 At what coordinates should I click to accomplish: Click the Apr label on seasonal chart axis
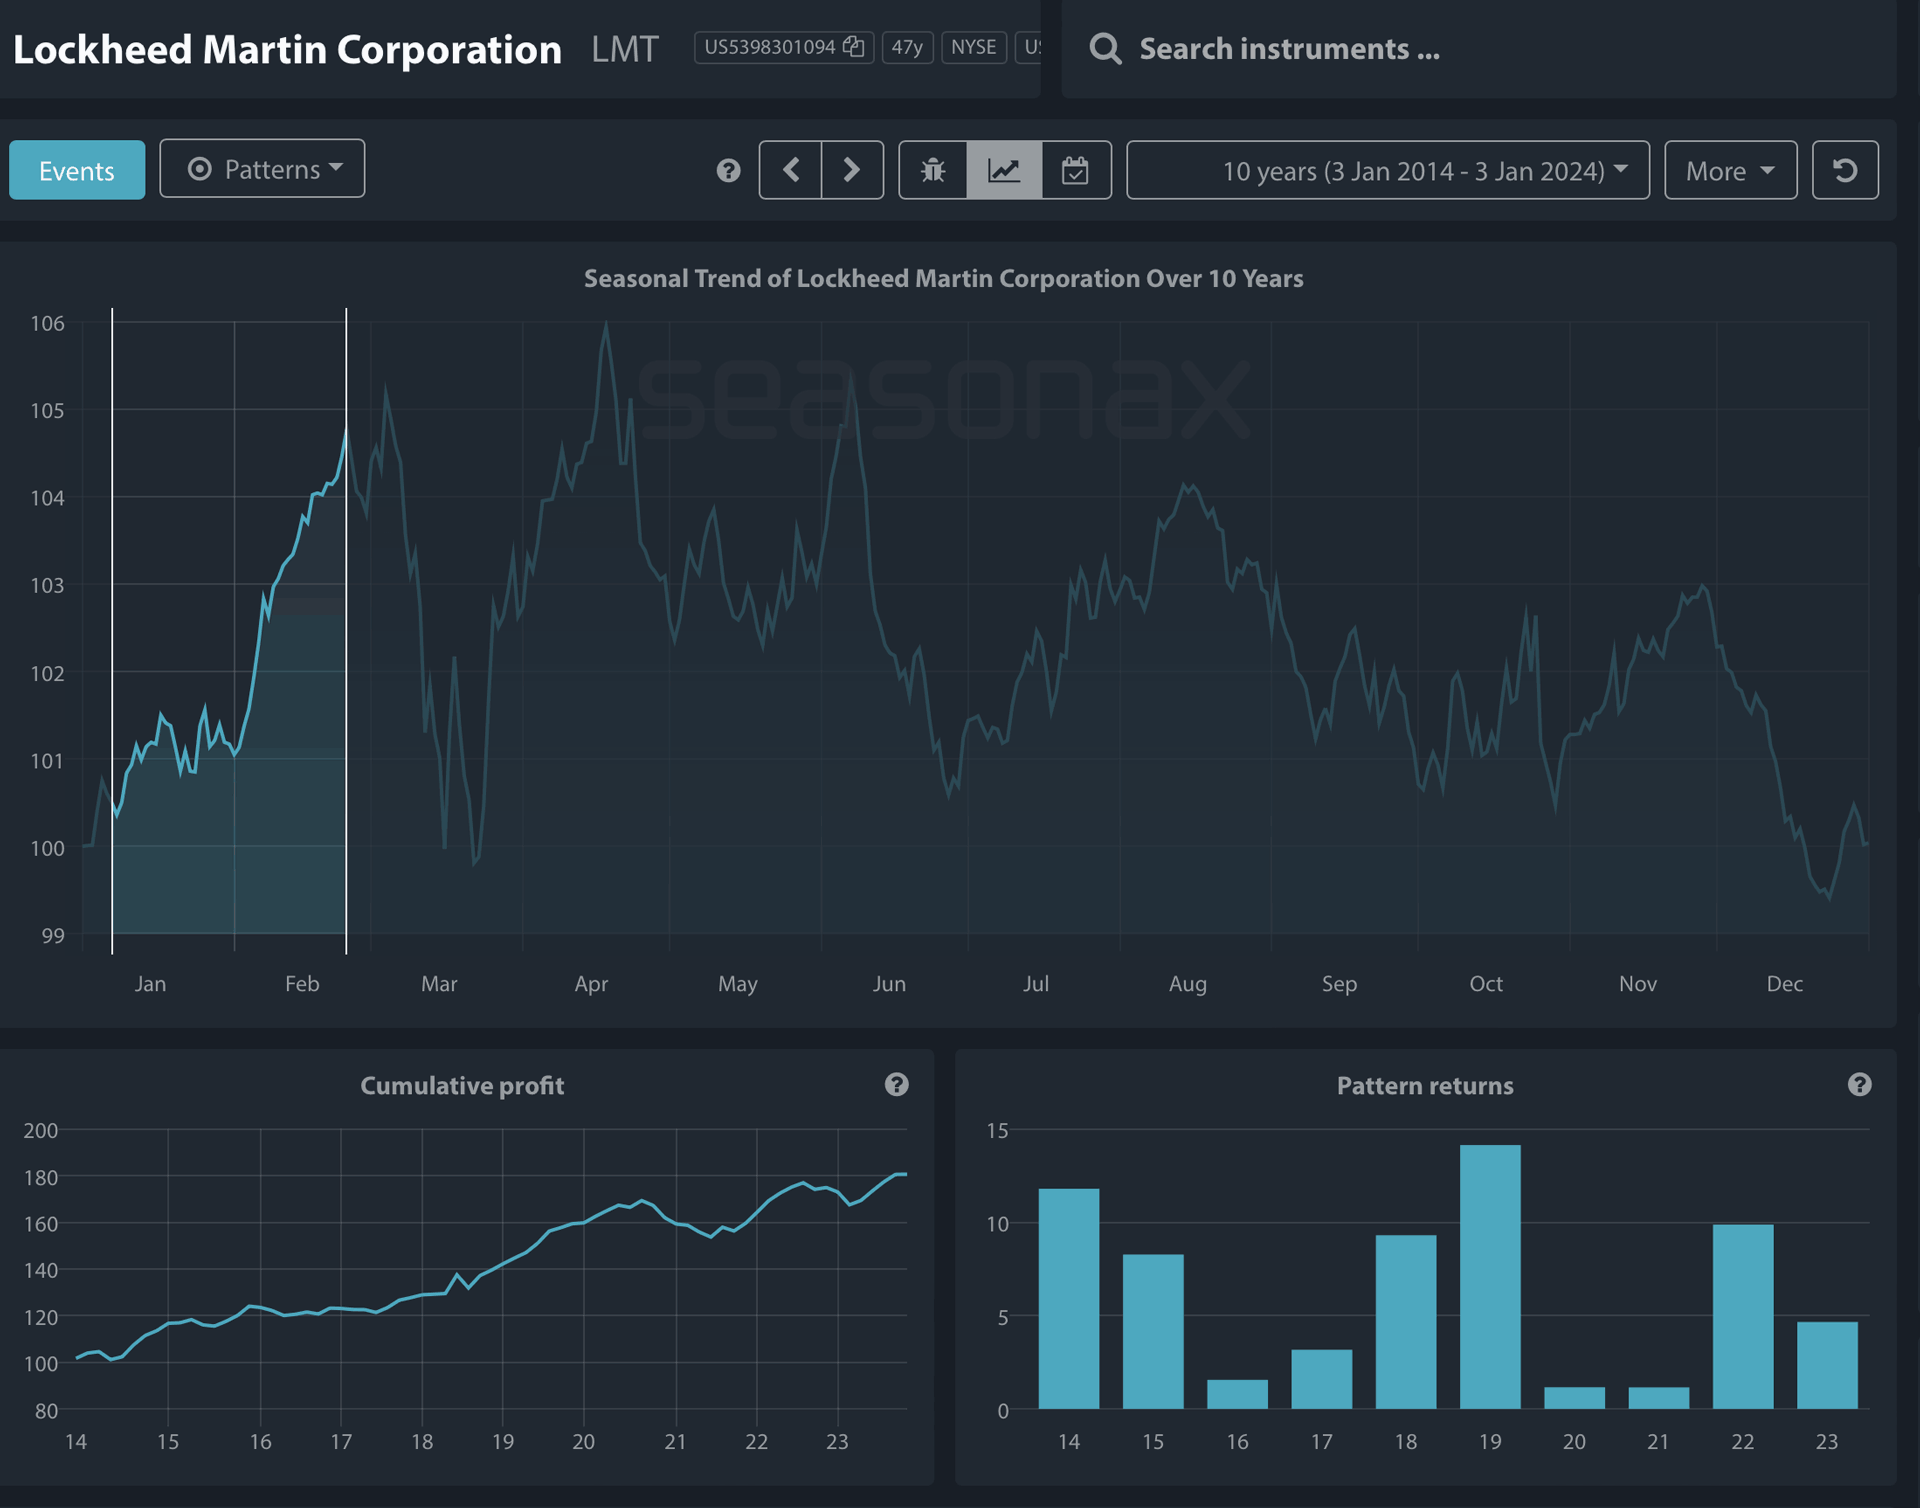point(591,984)
